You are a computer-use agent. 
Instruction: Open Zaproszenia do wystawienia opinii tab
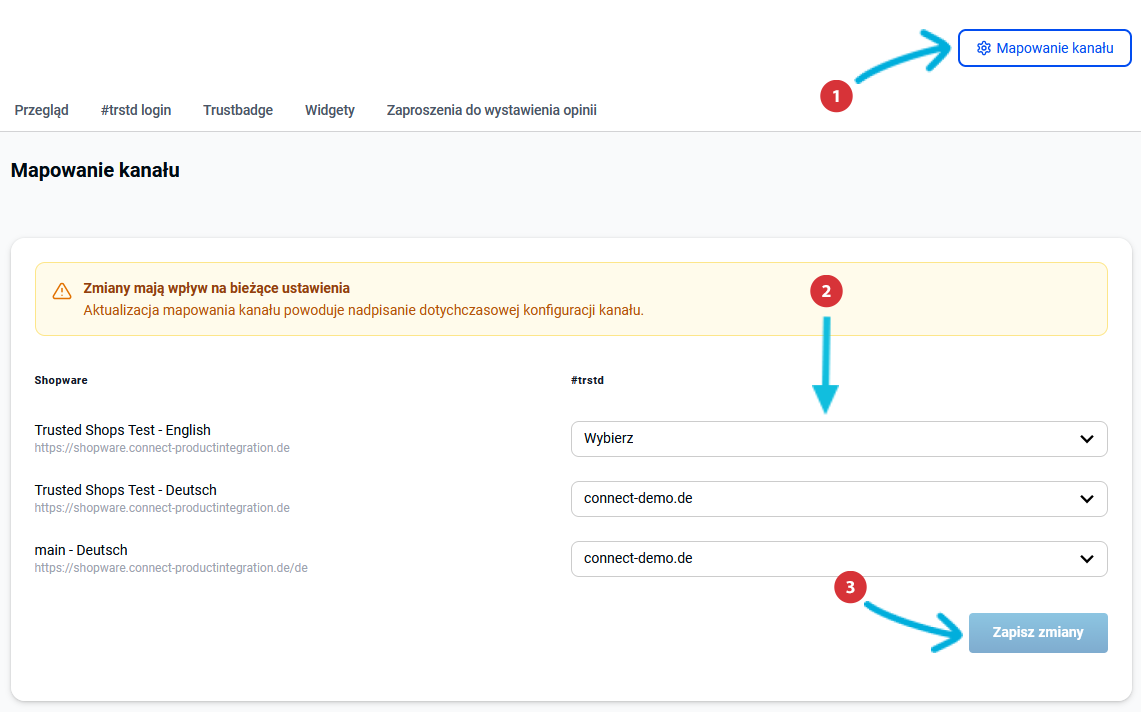(491, 110)
